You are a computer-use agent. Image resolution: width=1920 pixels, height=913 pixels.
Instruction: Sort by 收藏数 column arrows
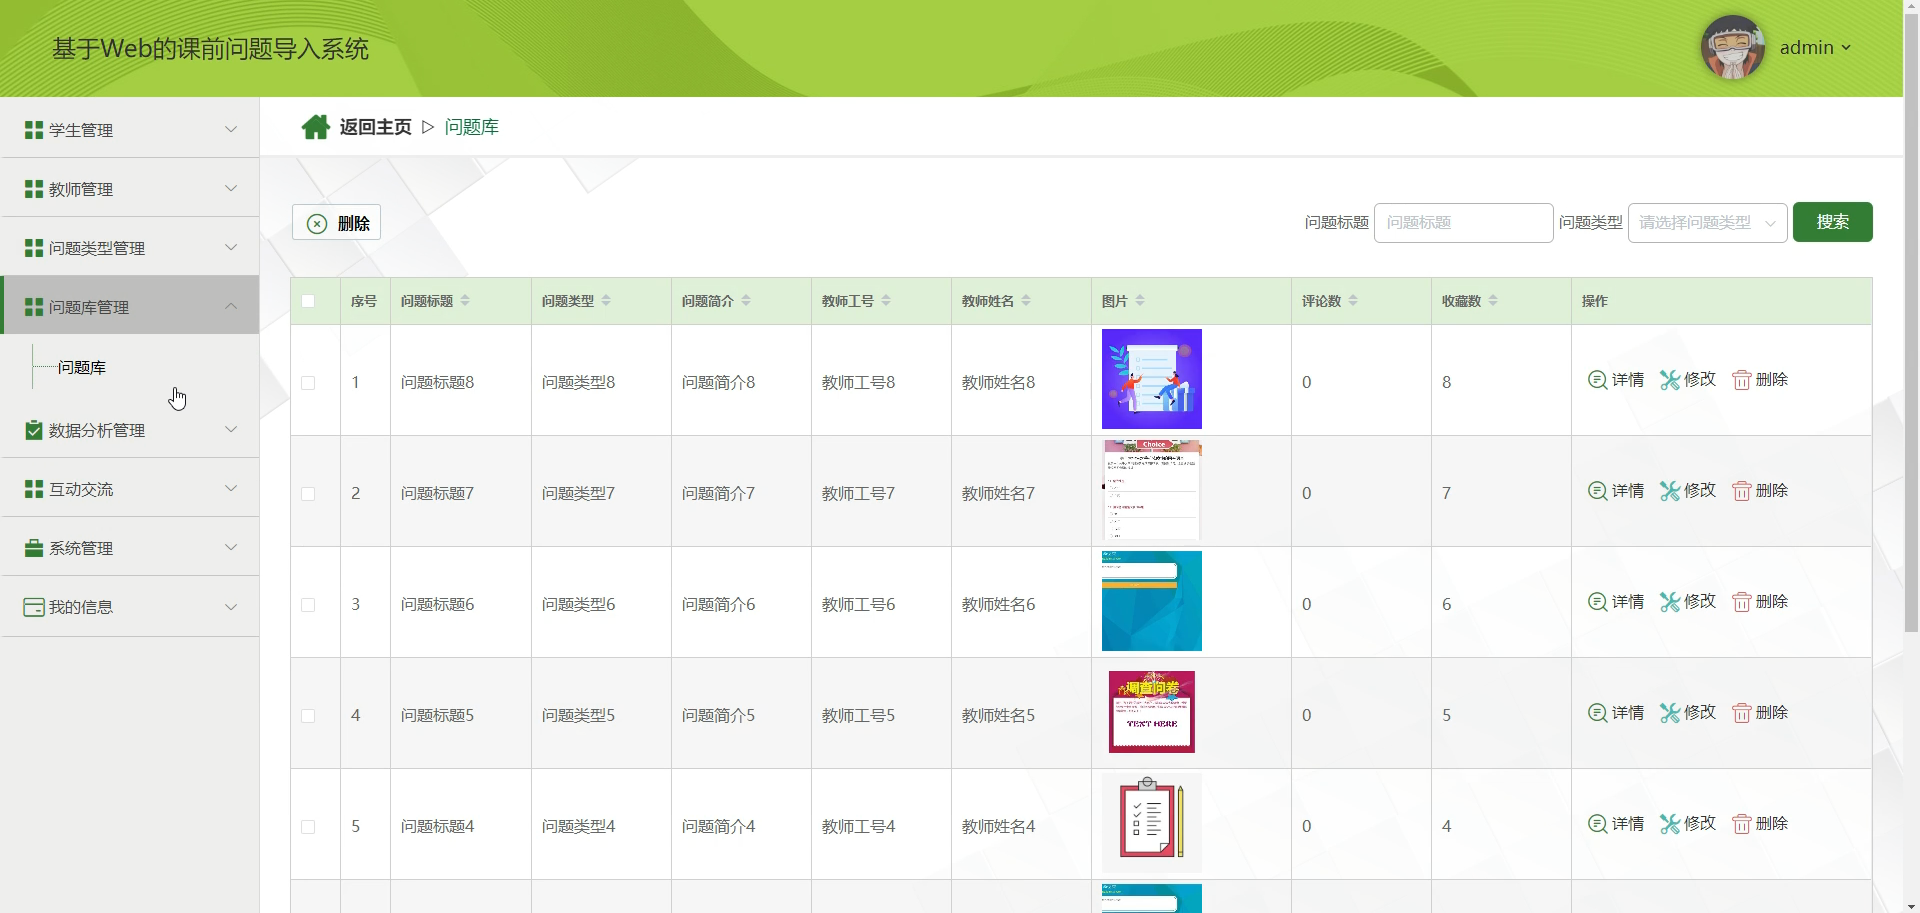pos(1493,301)
